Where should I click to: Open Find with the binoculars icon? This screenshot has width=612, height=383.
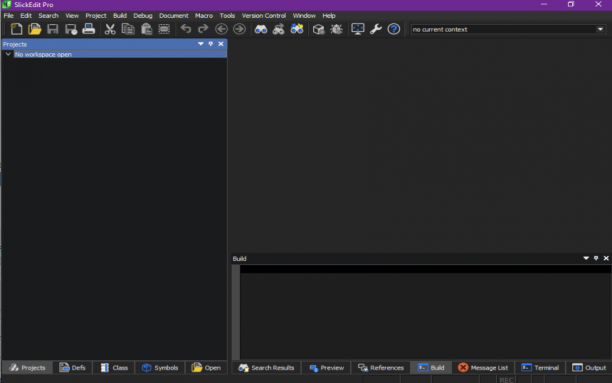[261, 29]
